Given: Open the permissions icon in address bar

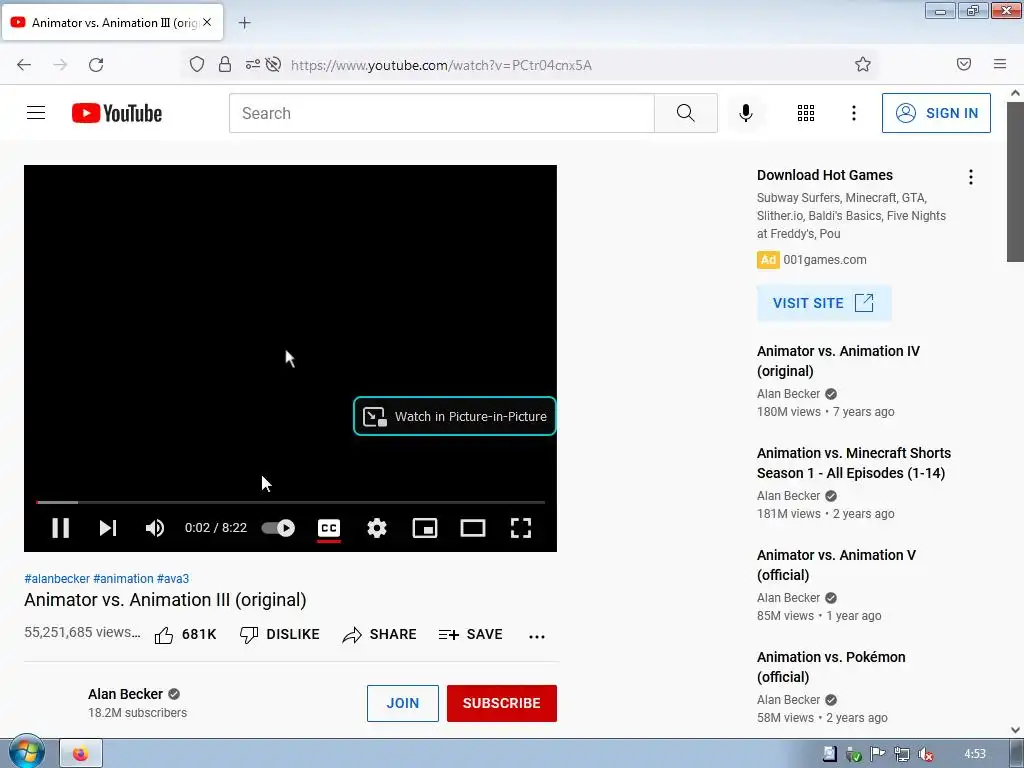Looking at the screenshot, I should [x=253, y=64].
